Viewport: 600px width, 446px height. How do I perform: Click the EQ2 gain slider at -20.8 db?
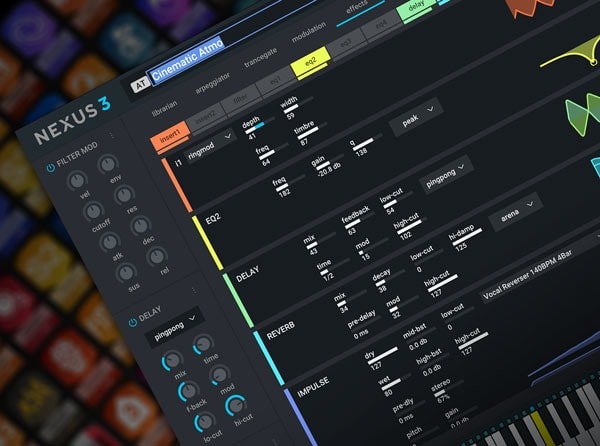coord(329,161)
